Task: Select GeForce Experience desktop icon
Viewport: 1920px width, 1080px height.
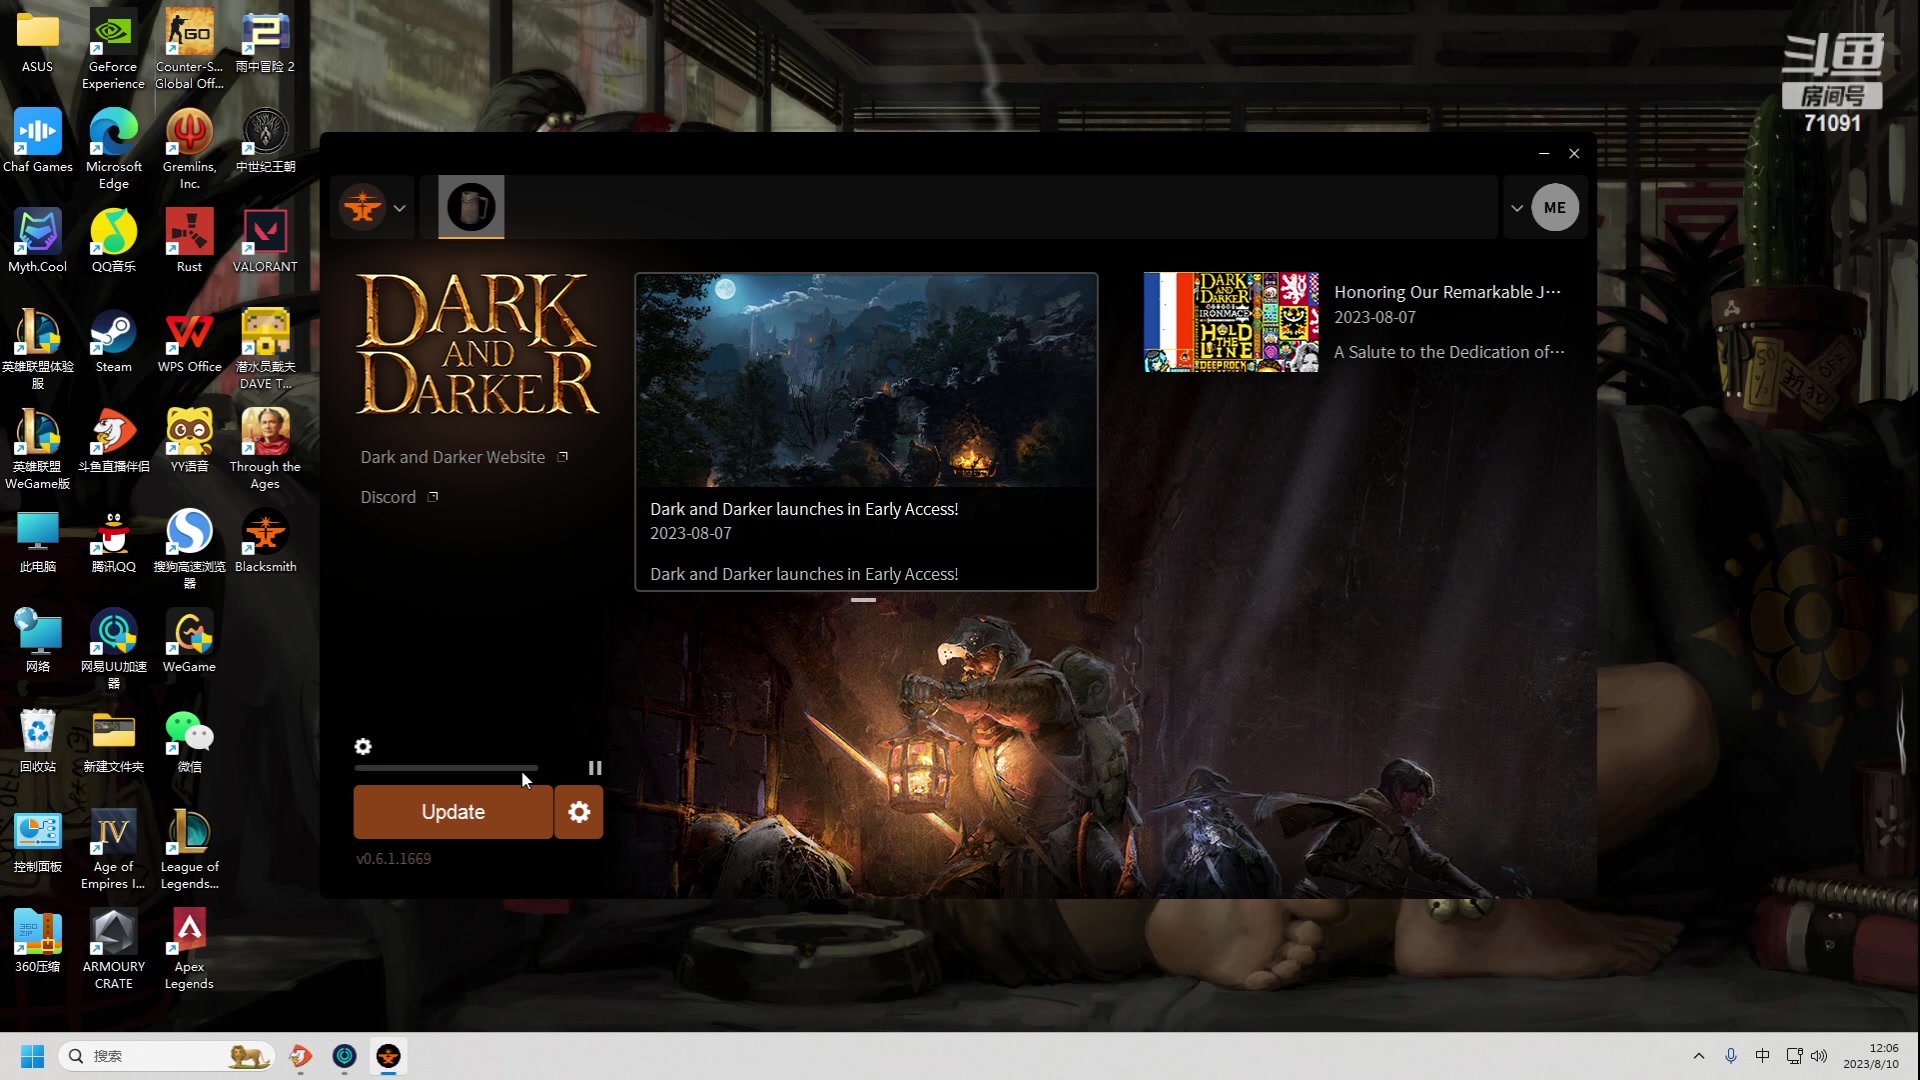Action: point(113,50)
